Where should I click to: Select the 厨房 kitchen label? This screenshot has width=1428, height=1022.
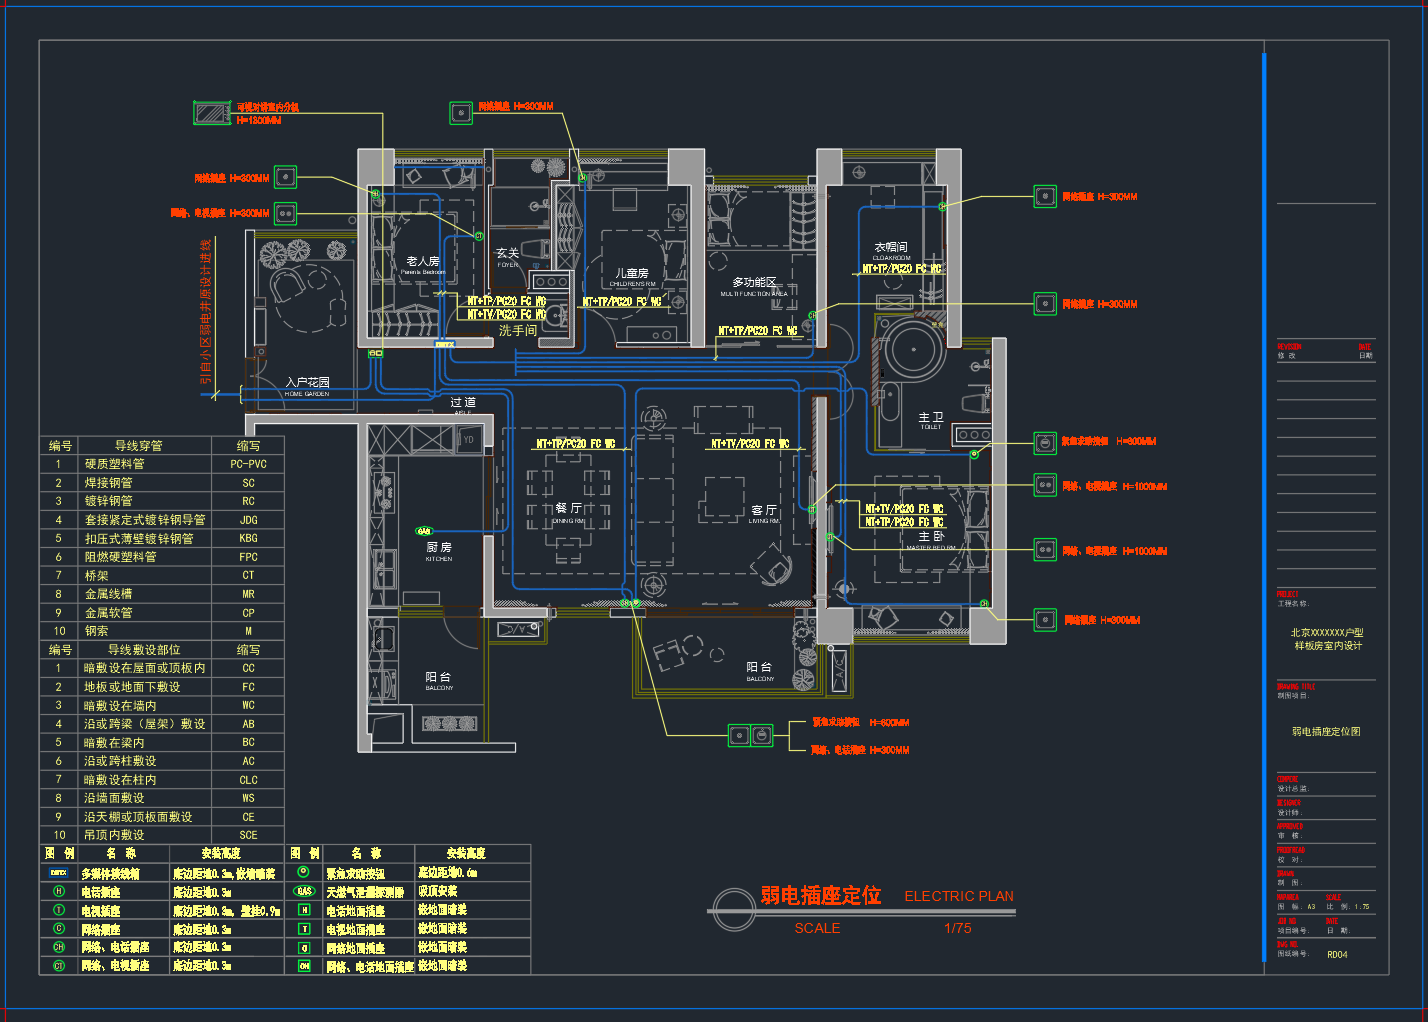pos(439,547)
